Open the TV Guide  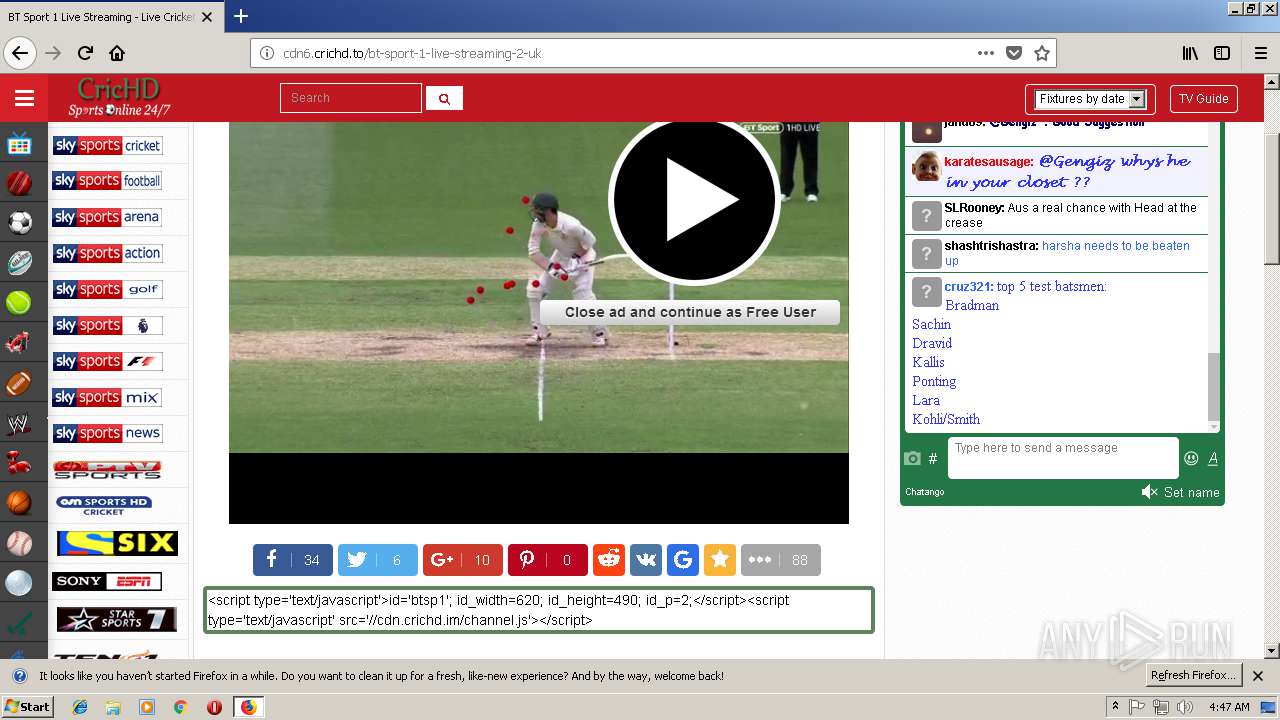tap(1203, 99)
